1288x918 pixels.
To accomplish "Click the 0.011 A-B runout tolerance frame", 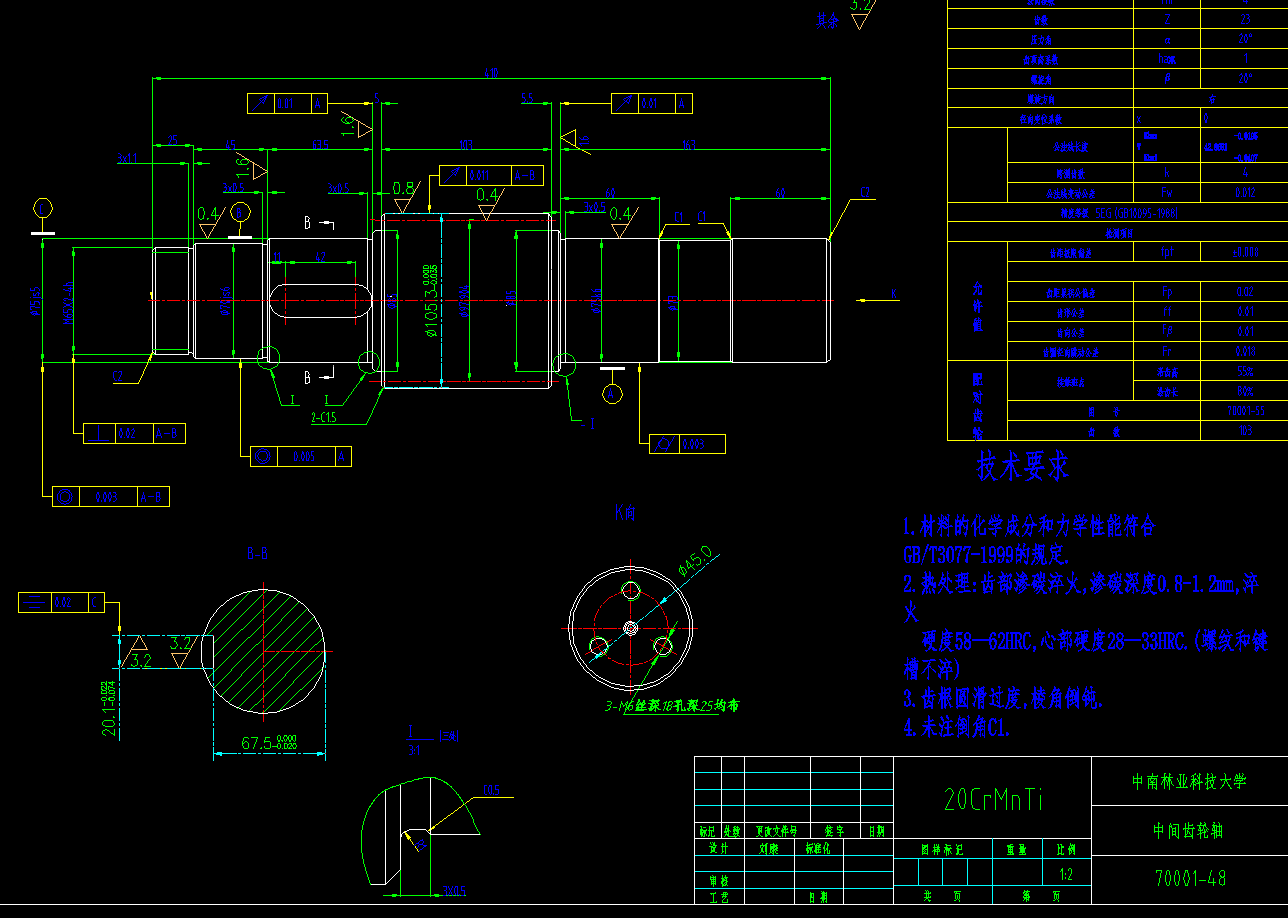I will pos(492,175).
